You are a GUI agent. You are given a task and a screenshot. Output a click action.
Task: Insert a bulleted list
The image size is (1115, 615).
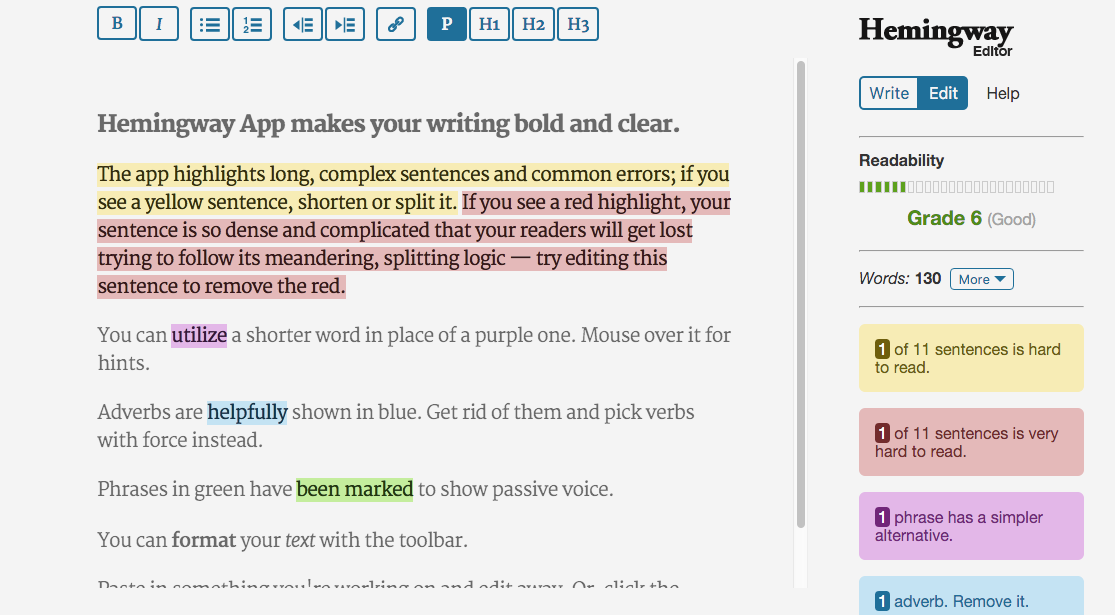(x=210, y=24)
